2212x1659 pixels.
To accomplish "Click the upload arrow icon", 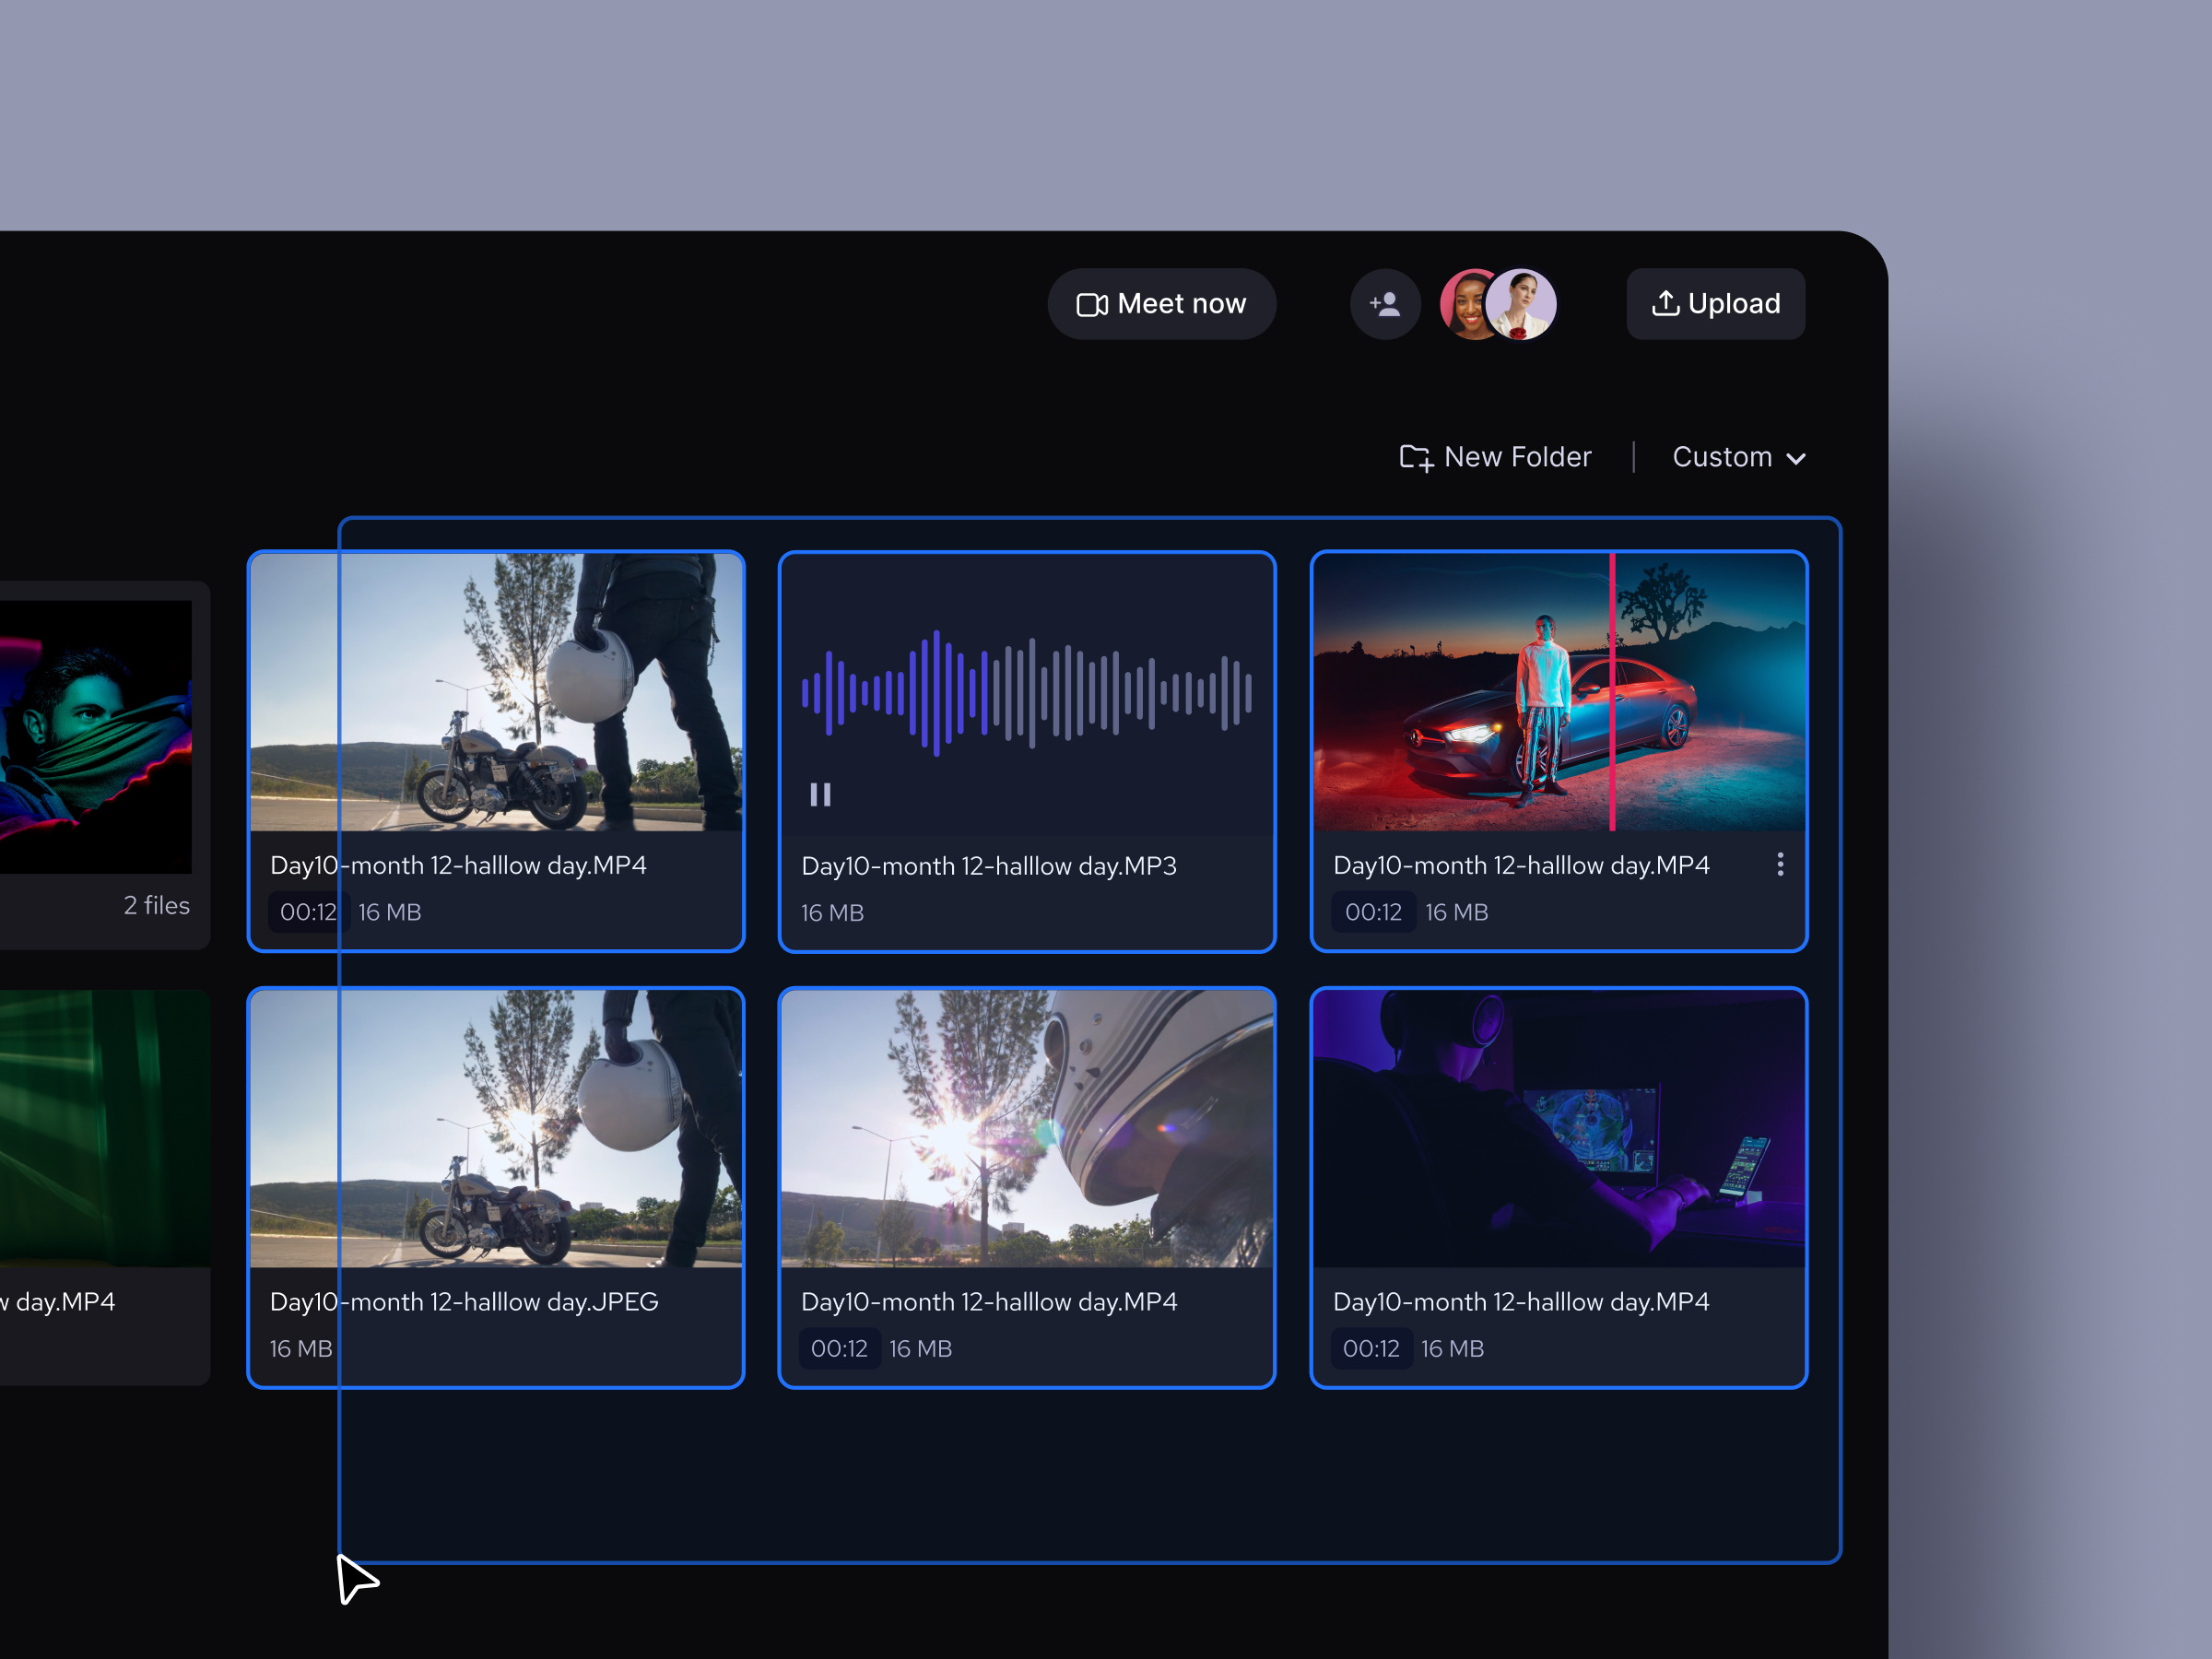I will [x=1665, y=303].
